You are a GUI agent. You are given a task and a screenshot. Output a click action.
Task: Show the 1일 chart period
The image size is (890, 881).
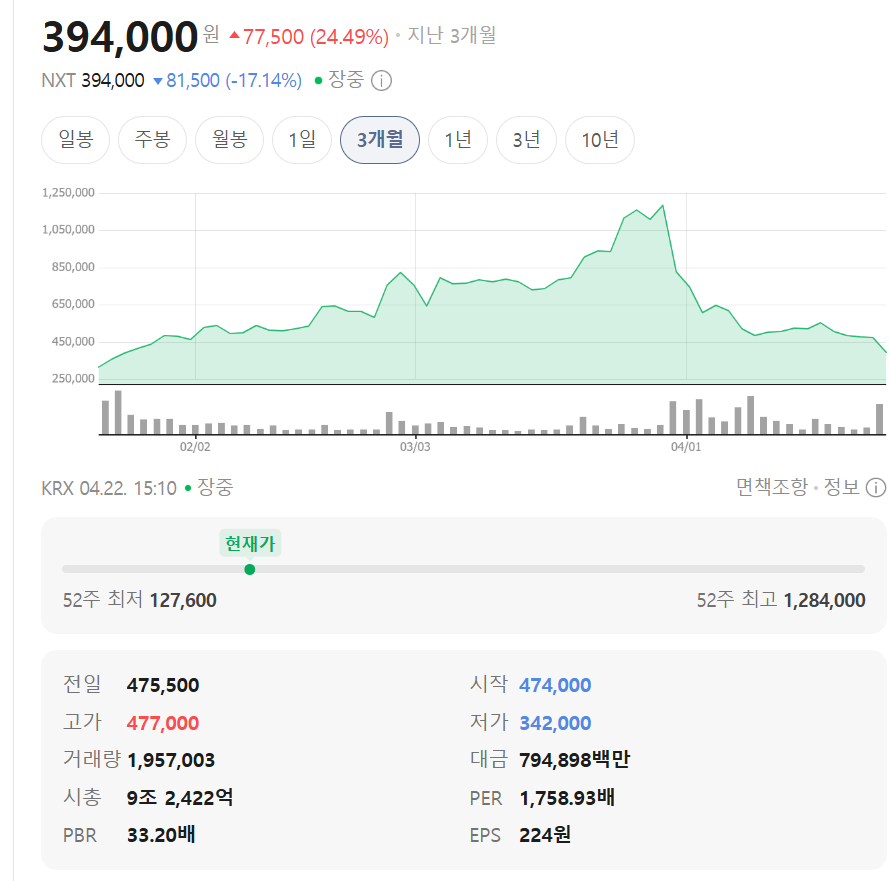302,140
